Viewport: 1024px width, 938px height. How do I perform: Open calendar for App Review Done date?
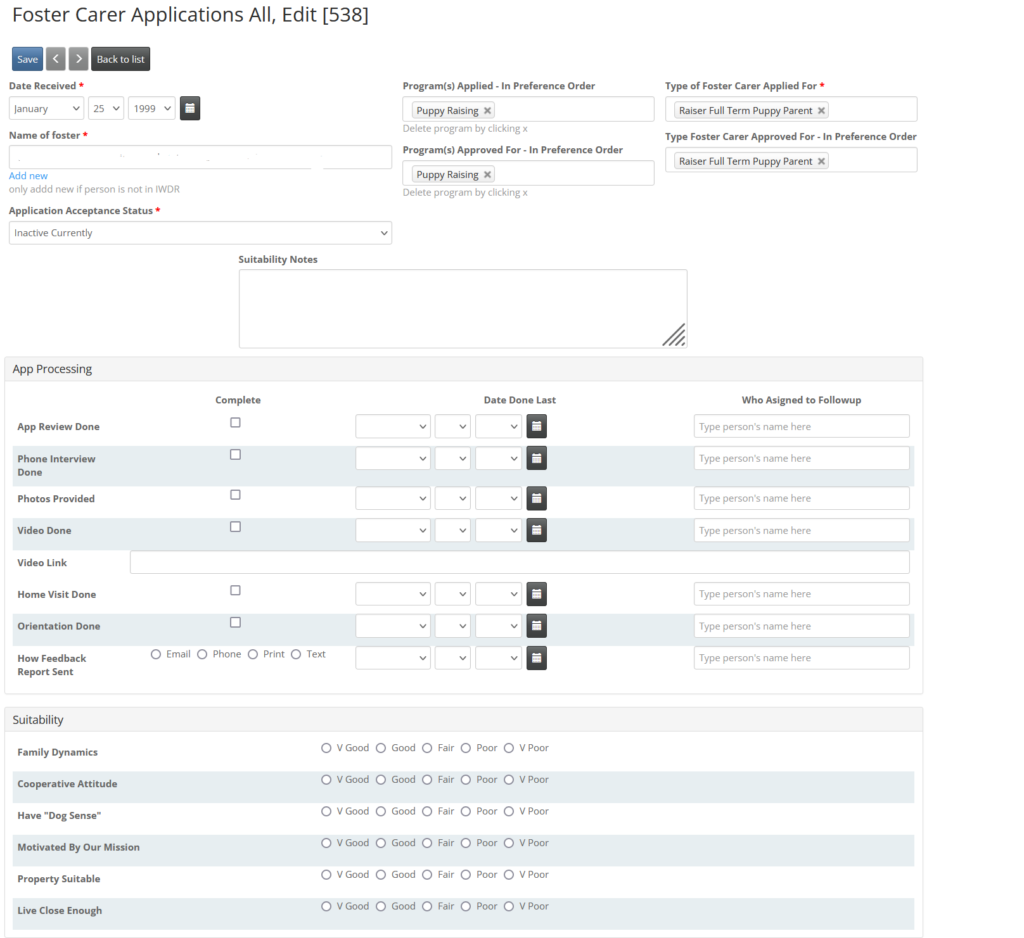(x=536, y=427)
